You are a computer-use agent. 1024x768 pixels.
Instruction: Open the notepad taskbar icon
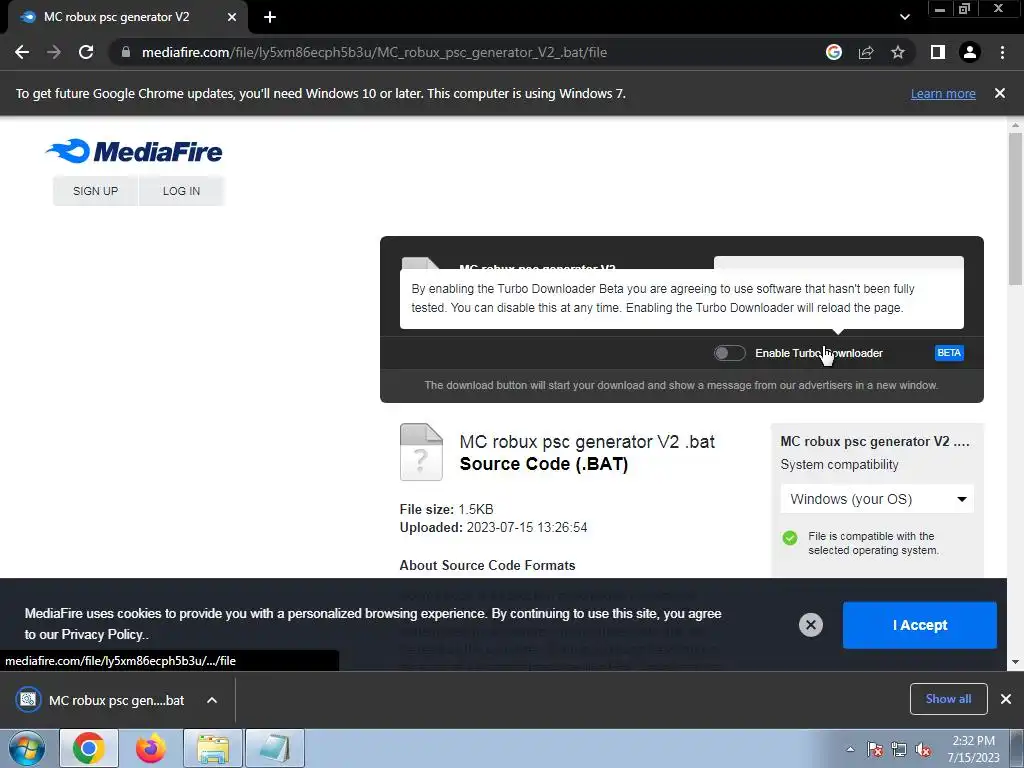275,748
